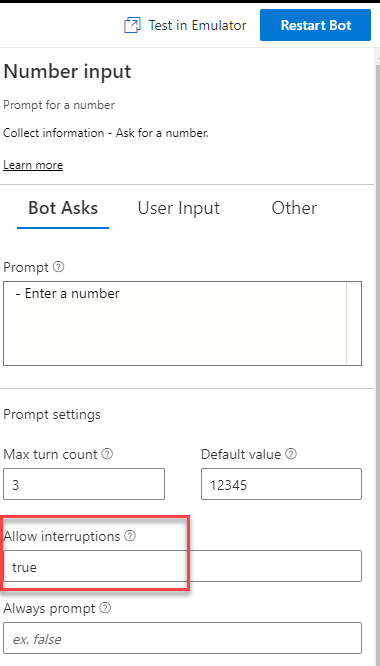Focus the Max turn count field
Viewport: 380px width, 666px height.
click(84, 484)
